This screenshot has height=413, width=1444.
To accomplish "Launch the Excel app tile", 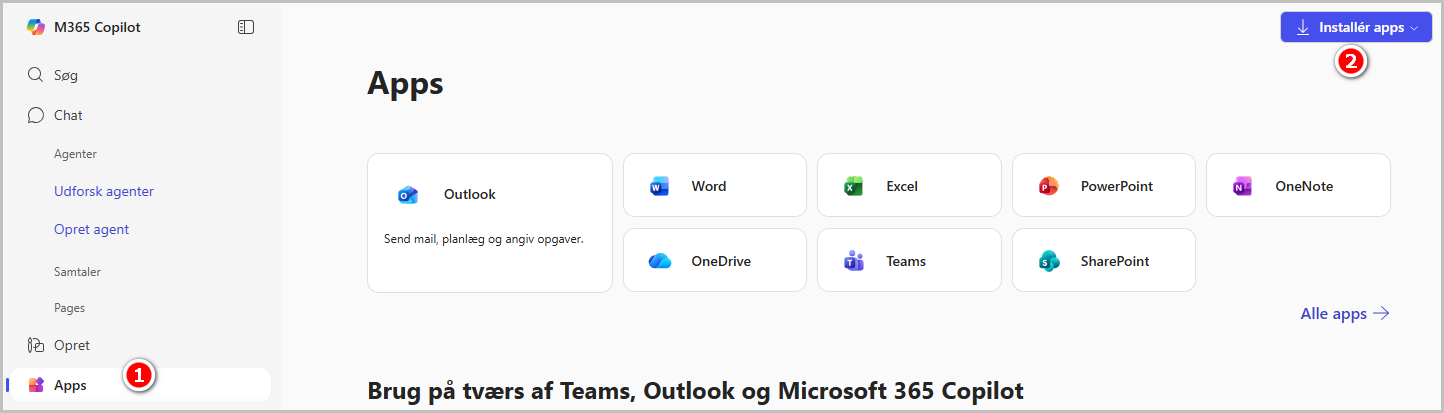I will click(909, 185).
